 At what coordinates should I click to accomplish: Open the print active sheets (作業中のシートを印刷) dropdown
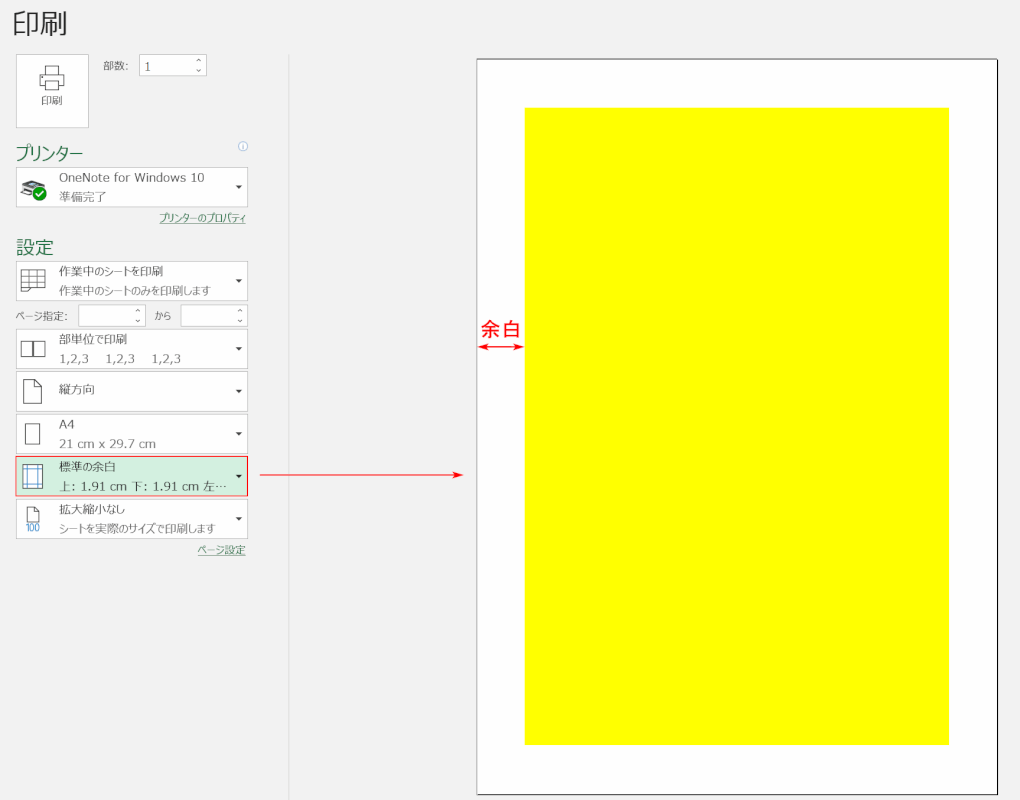pos(132,281)
